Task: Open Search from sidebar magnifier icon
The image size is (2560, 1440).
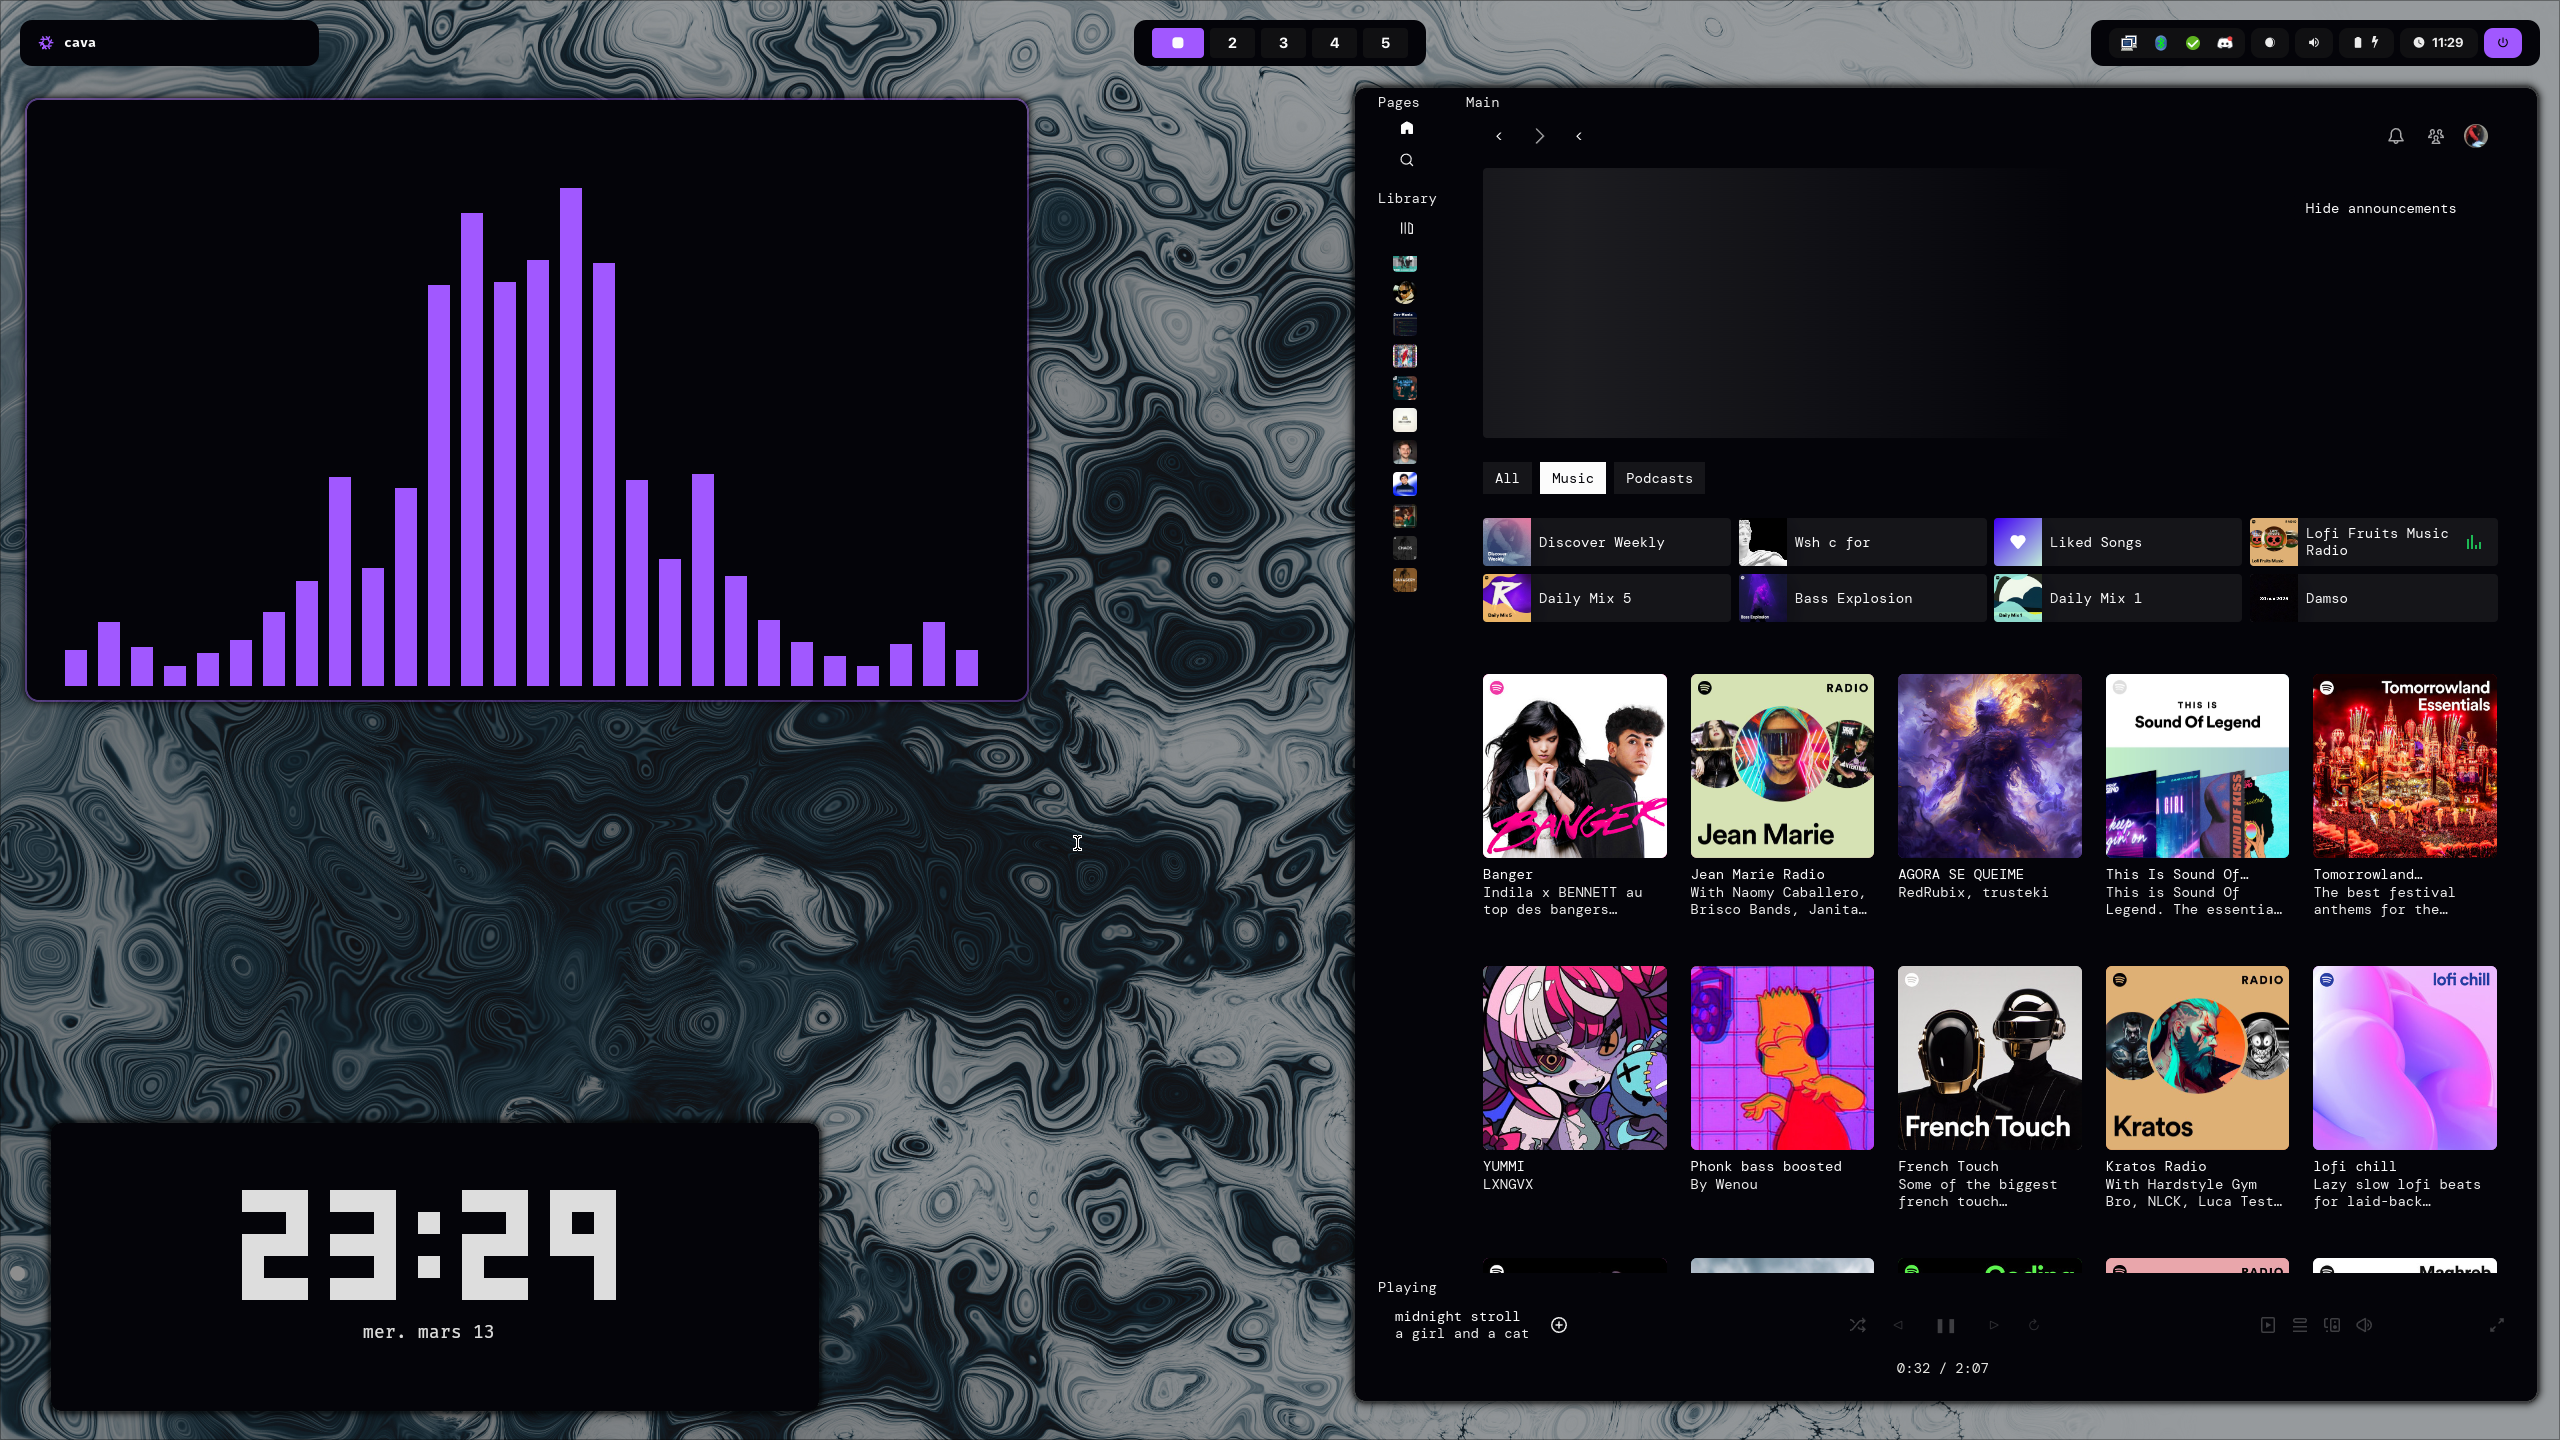Action: coord(1406,160)
